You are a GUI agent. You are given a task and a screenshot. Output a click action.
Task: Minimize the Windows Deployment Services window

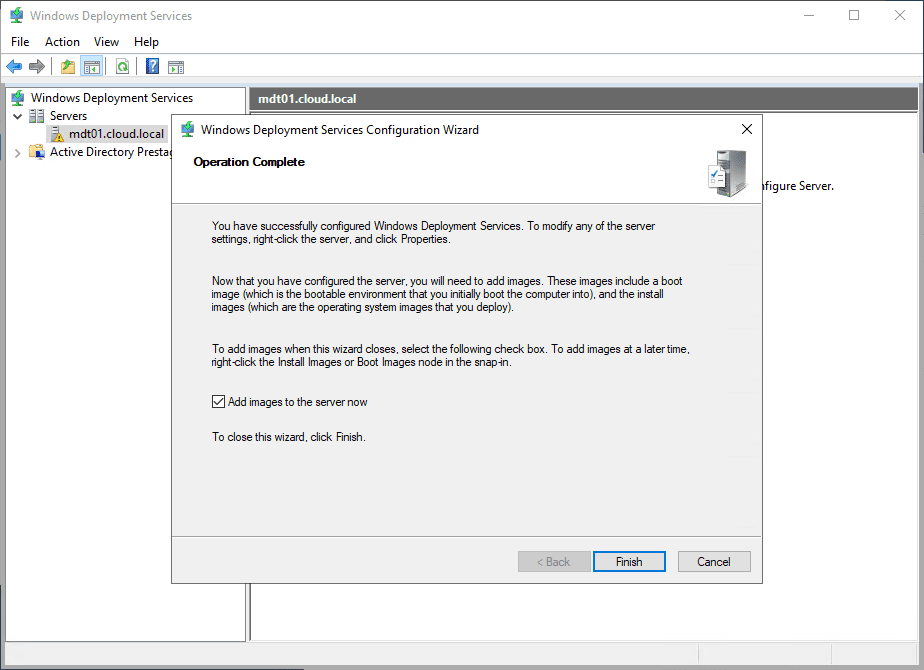[x=809, y=15]
